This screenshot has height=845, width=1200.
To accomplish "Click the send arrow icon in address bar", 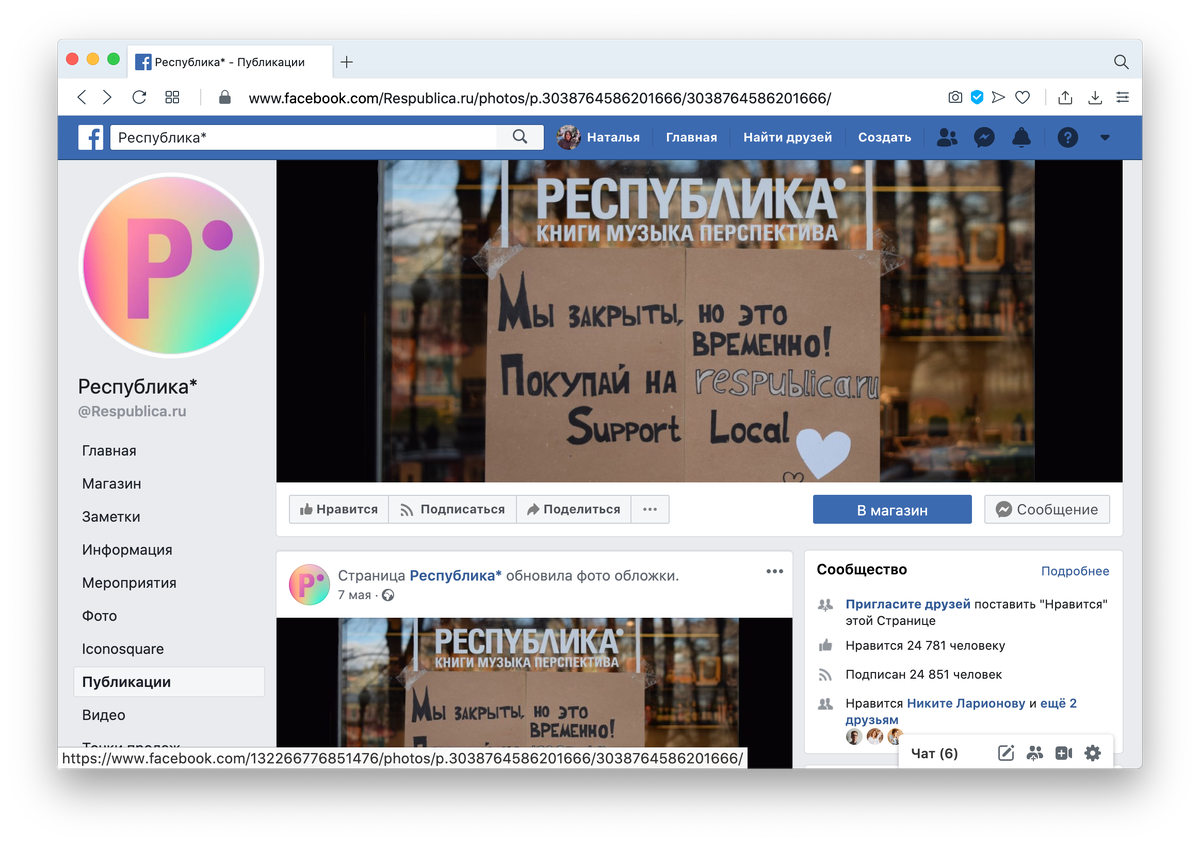I will tap(999, 97).
